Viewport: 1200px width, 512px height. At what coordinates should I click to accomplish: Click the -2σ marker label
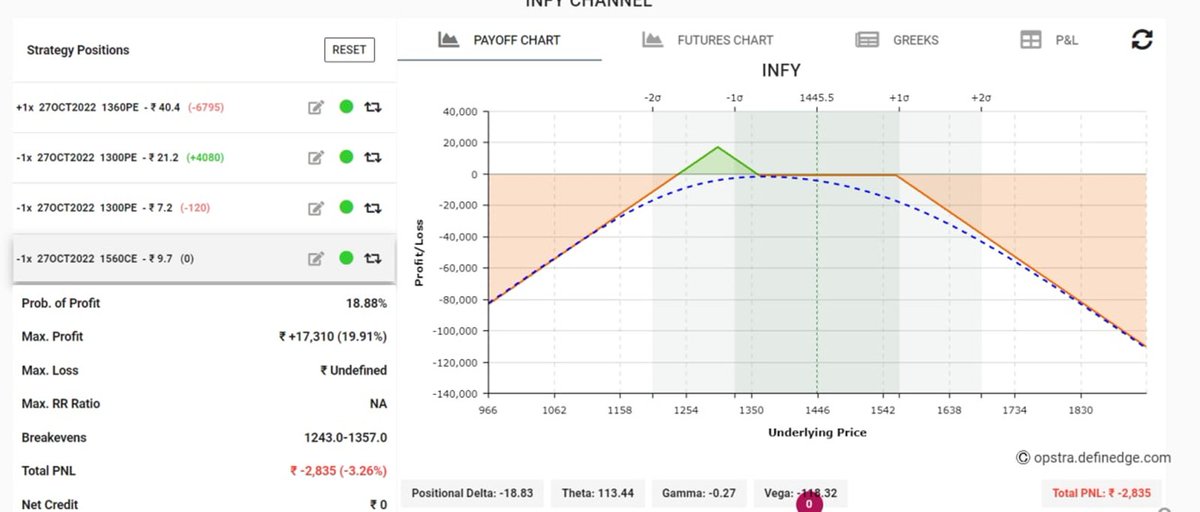pyautogui.click(x=652, y=98)
